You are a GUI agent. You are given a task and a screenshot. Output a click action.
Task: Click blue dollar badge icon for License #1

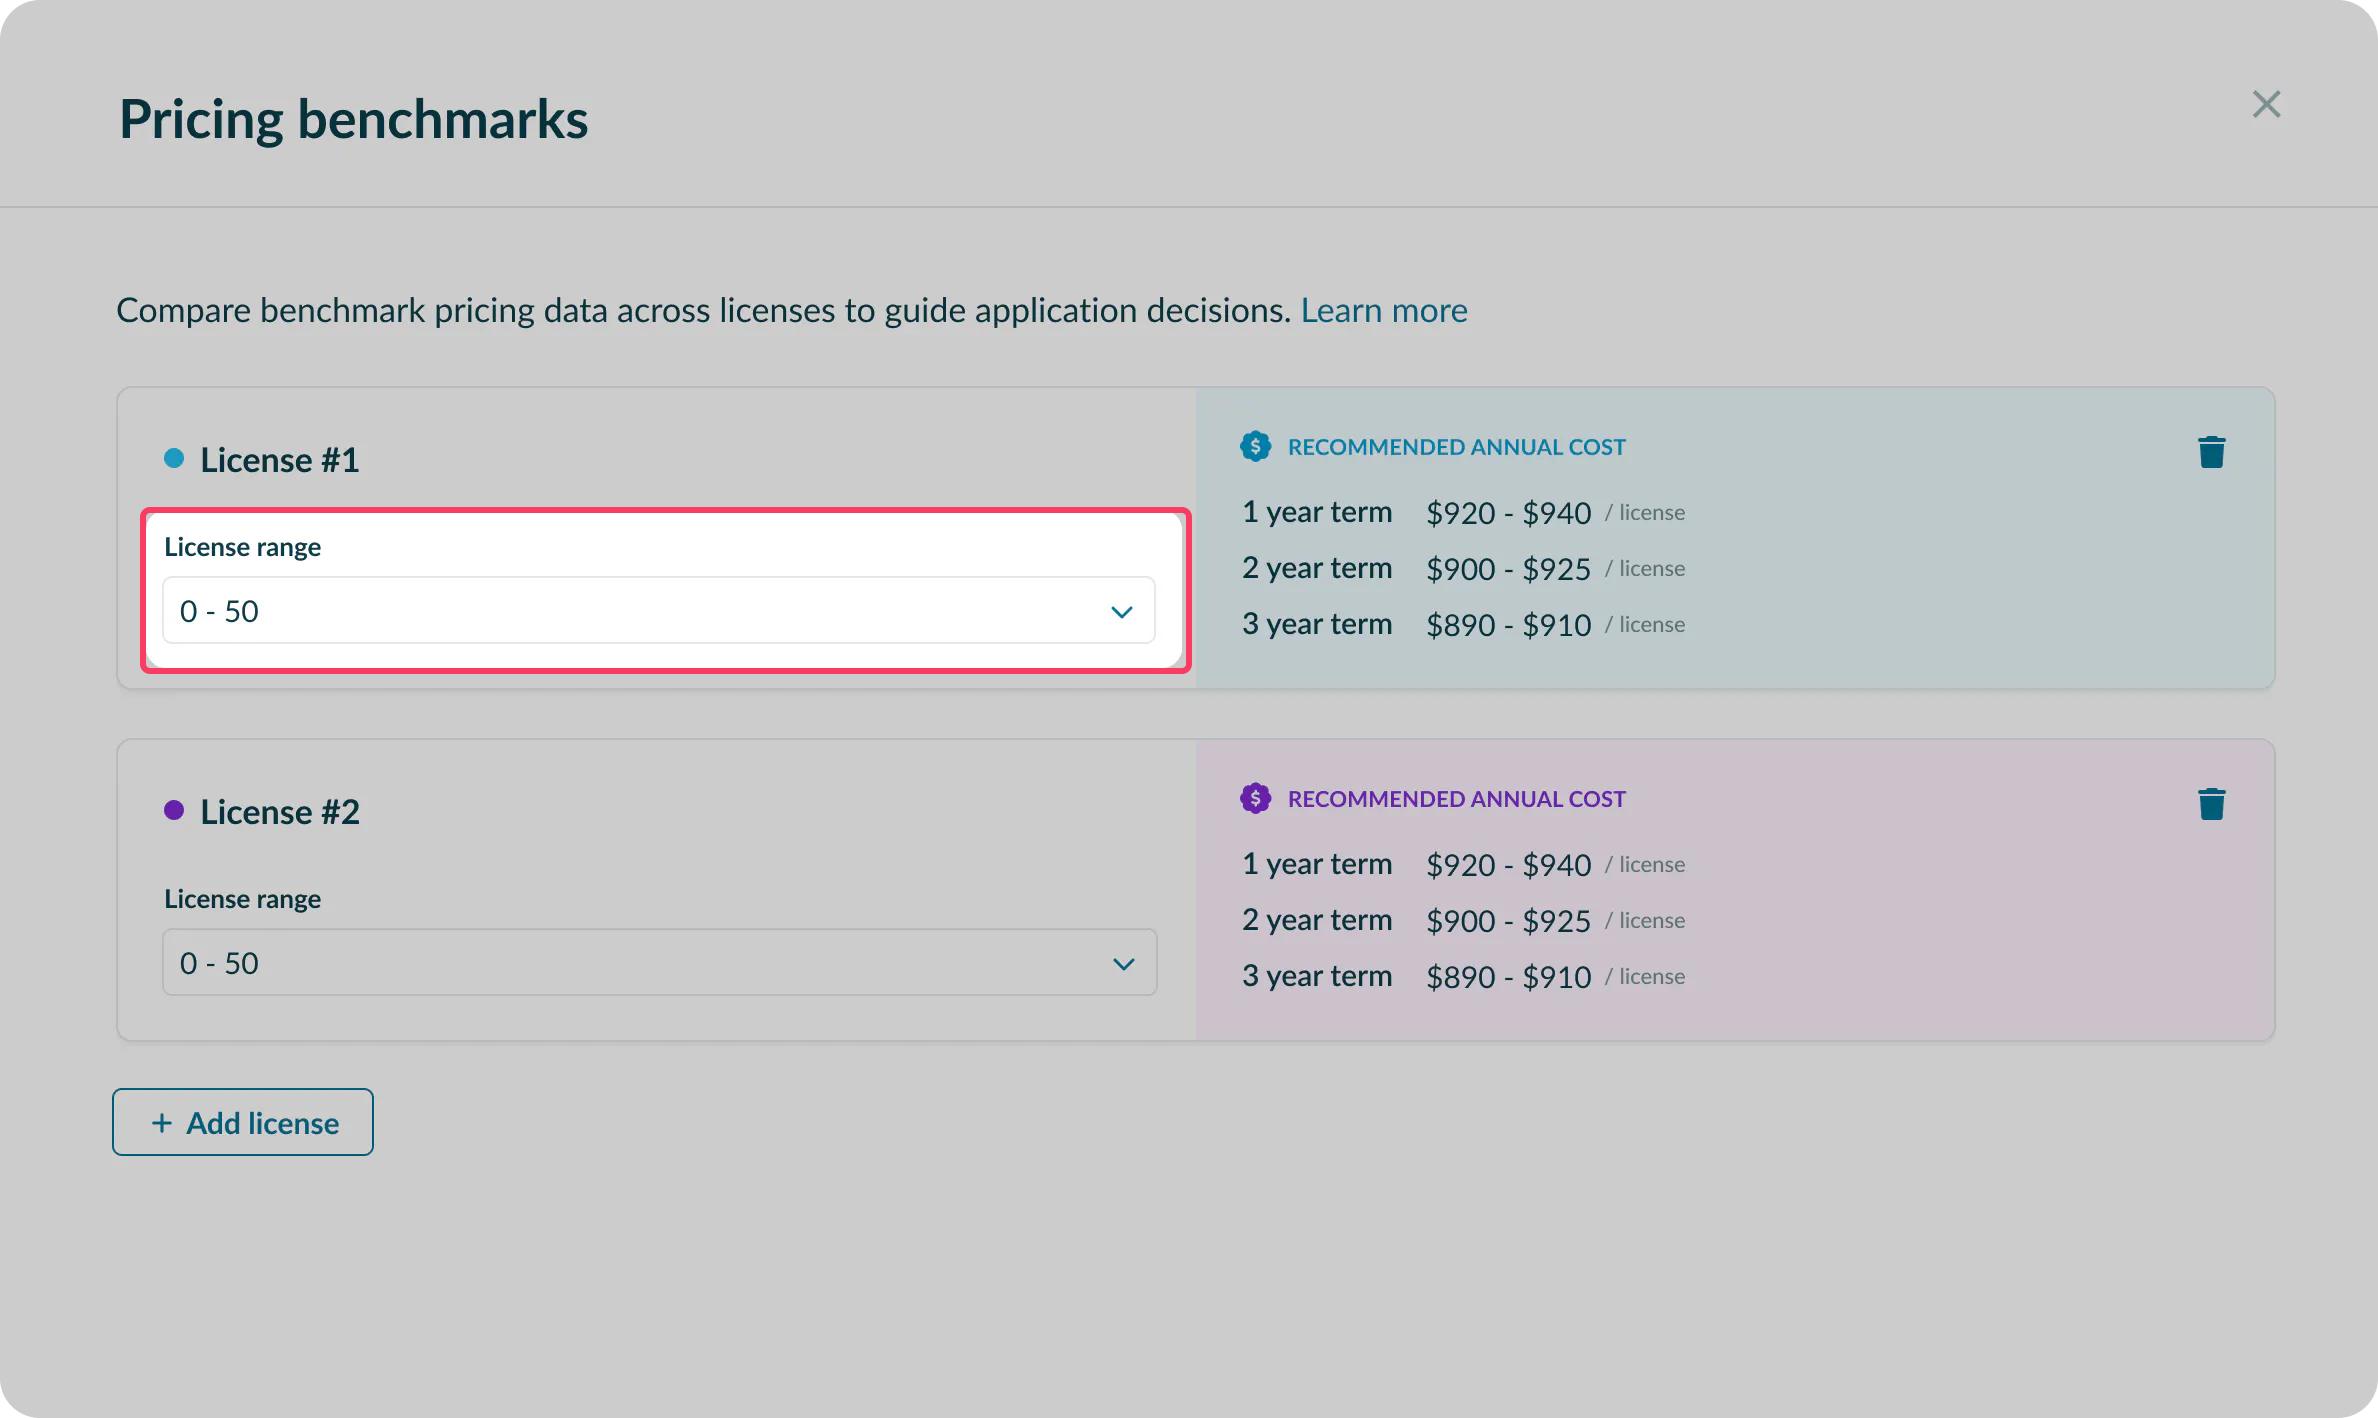(1255, 446)
